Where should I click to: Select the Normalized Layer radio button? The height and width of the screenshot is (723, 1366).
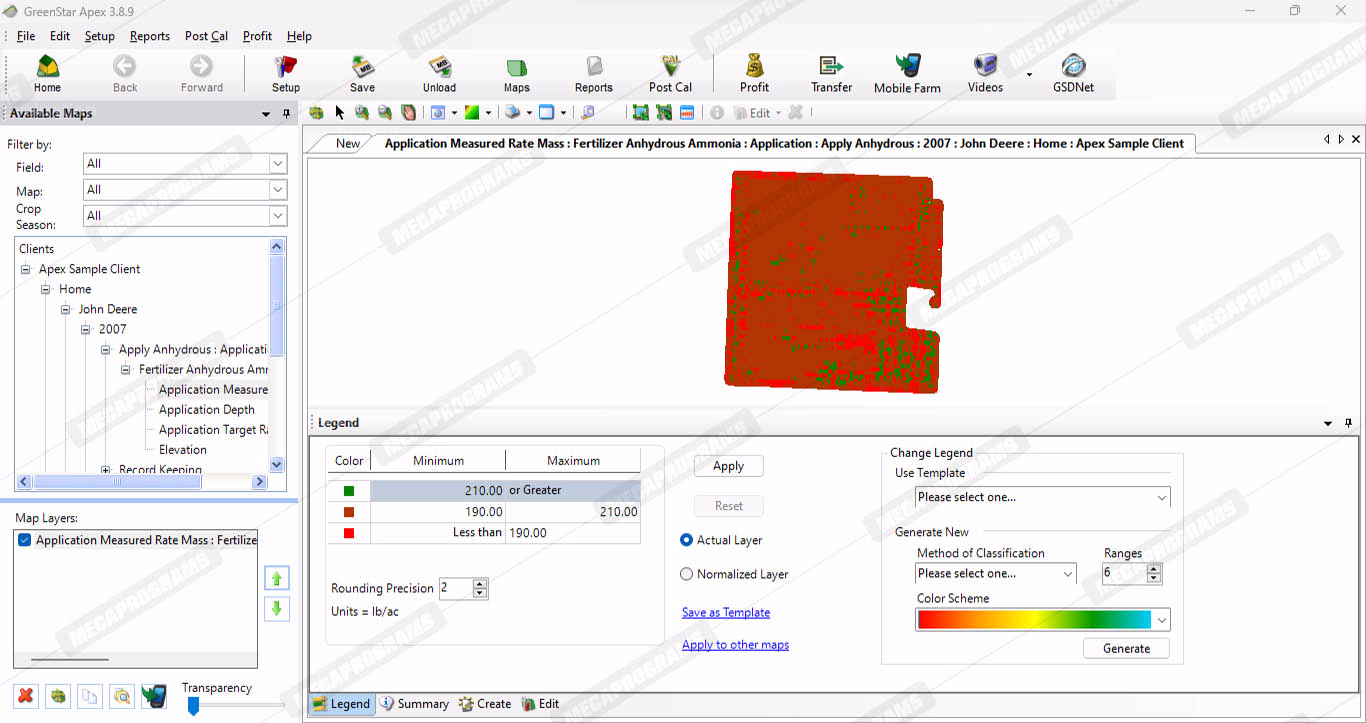[x=686, y=574]
